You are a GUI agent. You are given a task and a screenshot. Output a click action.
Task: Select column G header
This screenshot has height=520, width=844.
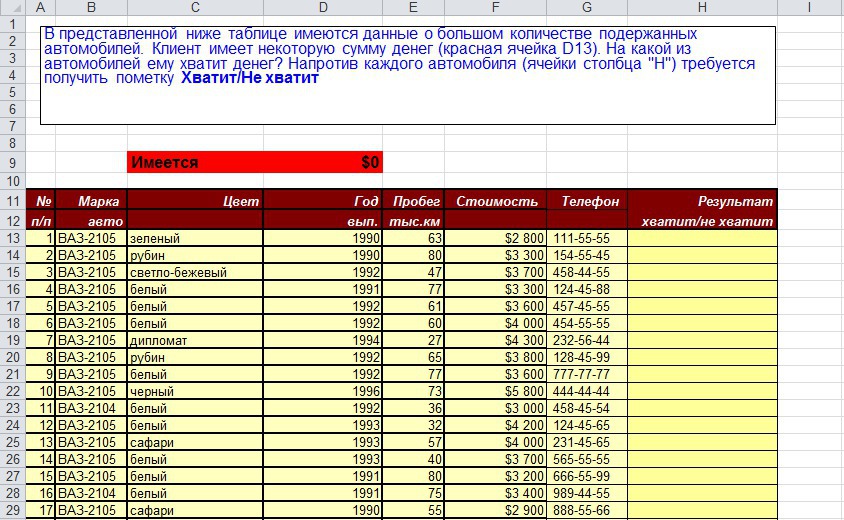tap(587, 8)
